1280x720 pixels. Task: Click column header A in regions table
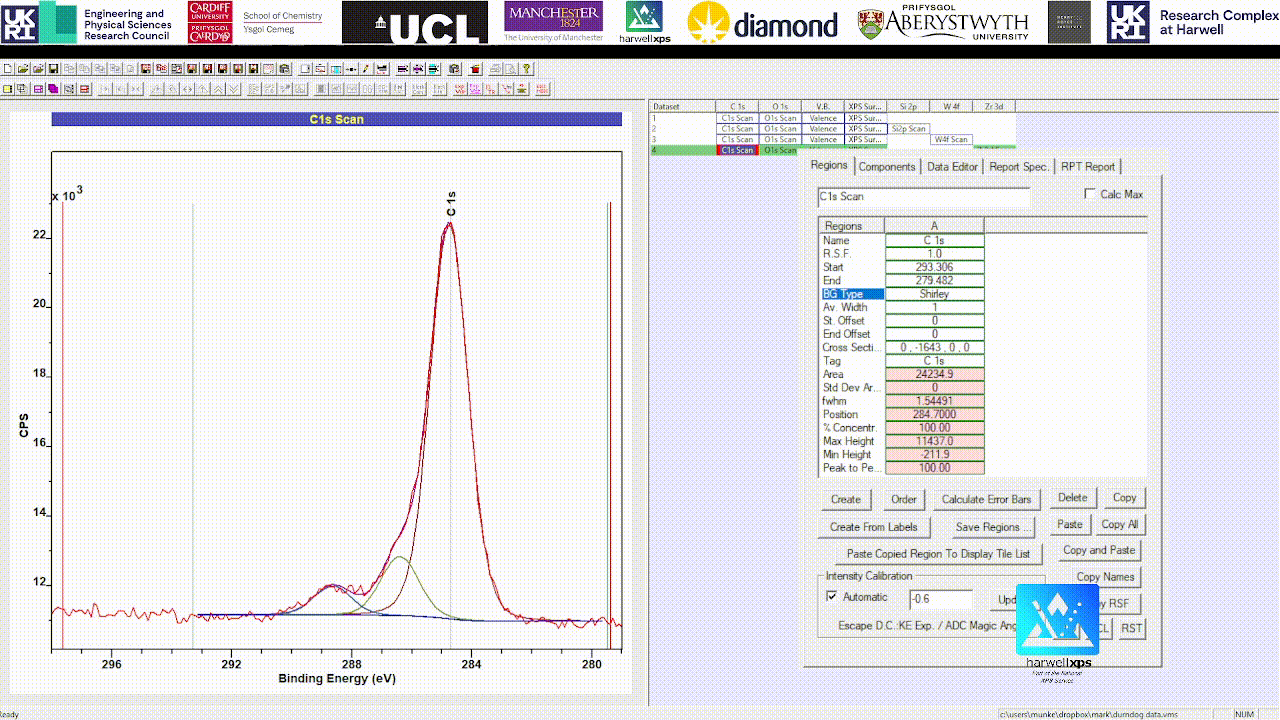(x=934, y=226)
